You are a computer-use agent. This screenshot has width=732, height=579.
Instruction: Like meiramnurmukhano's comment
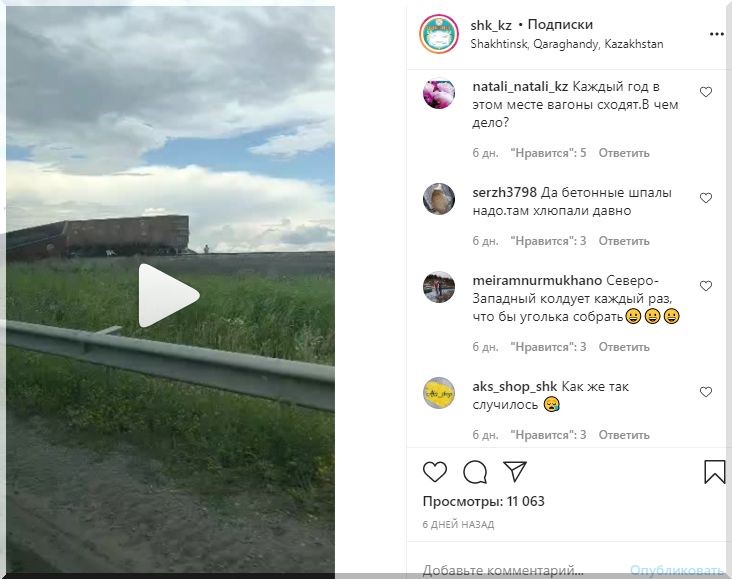click(x=706, y=286)
